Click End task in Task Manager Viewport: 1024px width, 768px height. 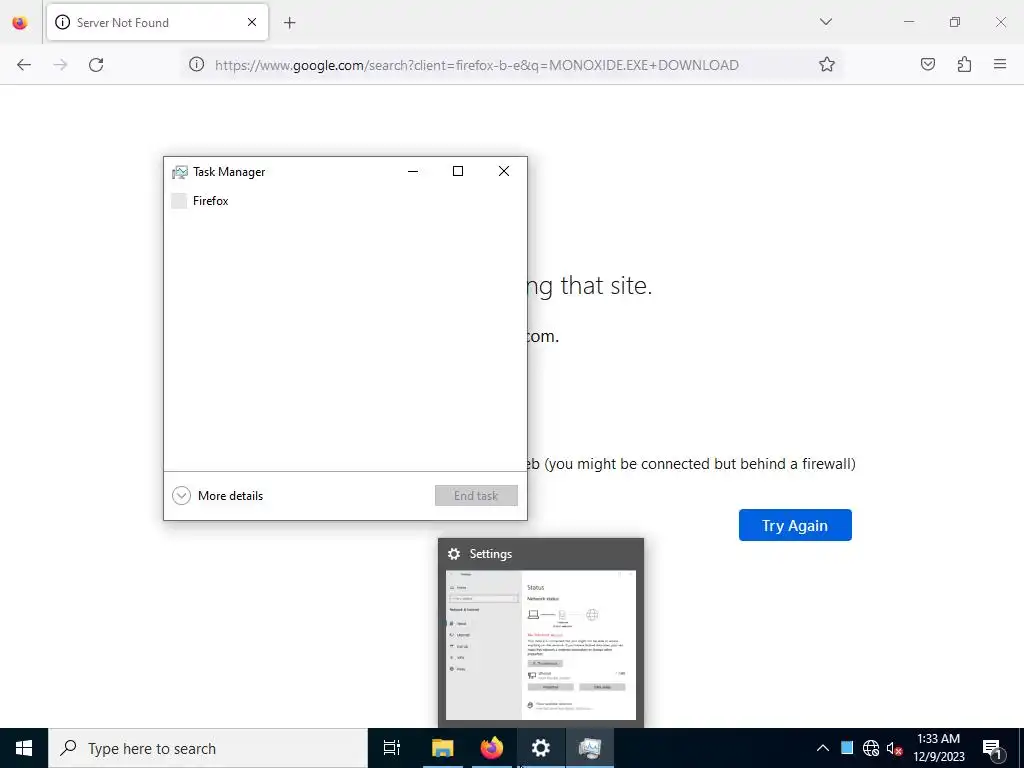476,496
